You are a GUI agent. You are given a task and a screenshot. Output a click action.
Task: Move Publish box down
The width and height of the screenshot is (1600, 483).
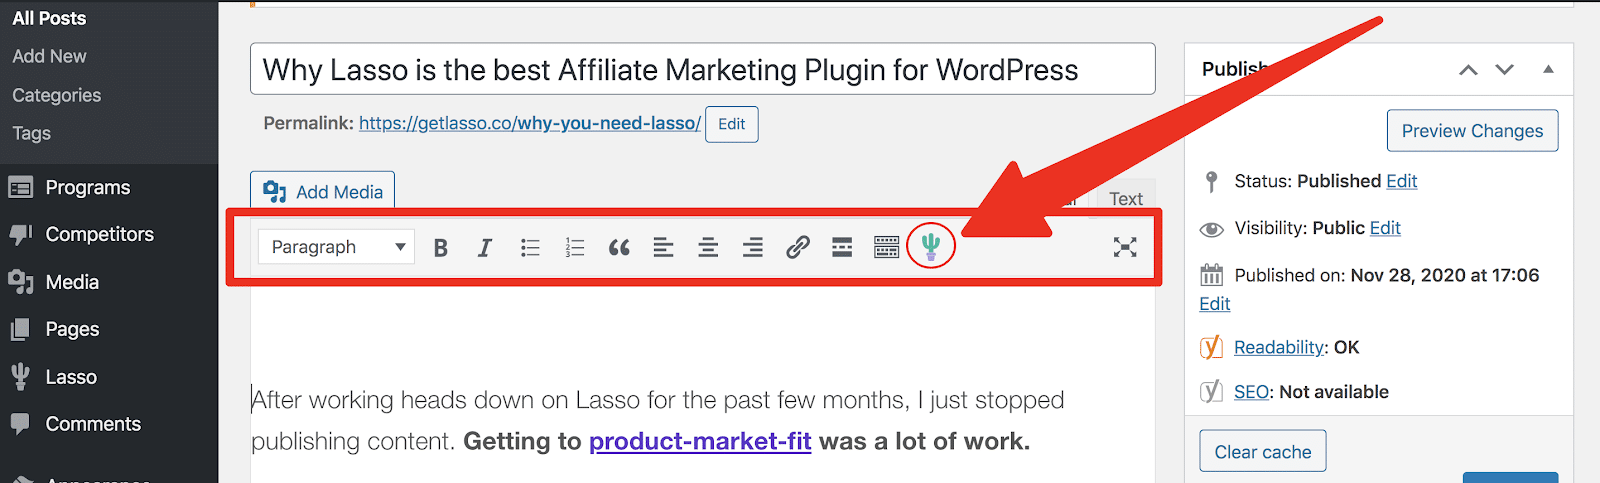pyautogui.click(x=1504, y=69)
